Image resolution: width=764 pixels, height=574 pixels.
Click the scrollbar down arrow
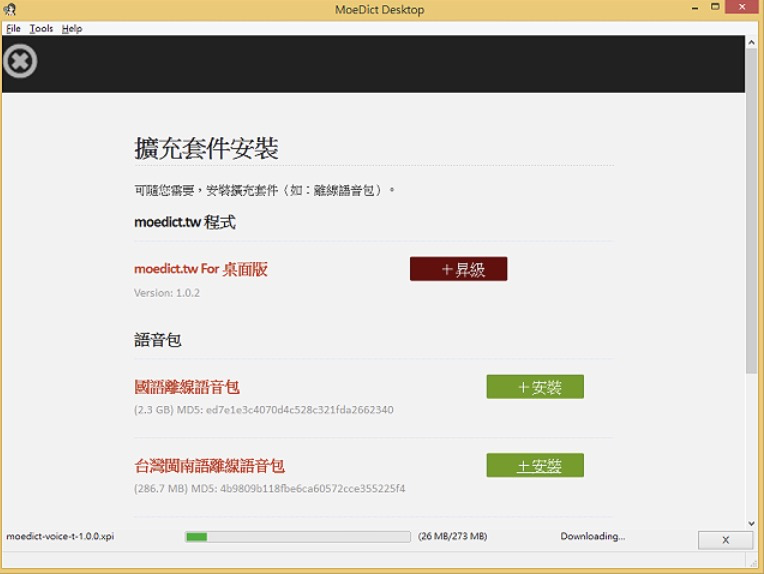[x=752, y=523]
